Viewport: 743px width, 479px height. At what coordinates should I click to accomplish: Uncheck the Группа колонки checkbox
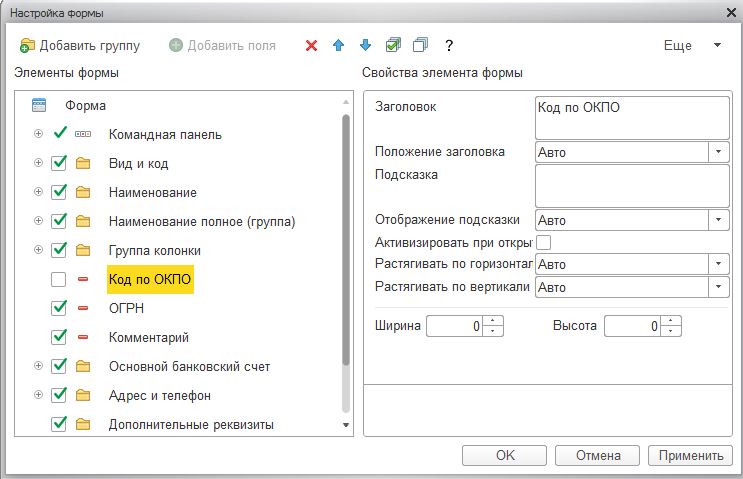pos(59,250)
